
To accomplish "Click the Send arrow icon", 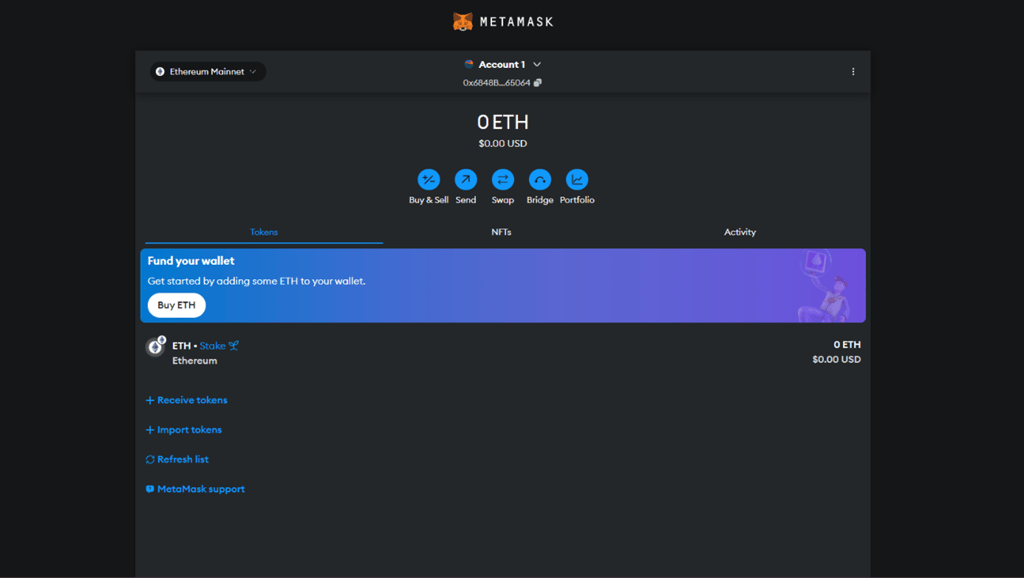I will pyautogui.click(x=466, y=180).
